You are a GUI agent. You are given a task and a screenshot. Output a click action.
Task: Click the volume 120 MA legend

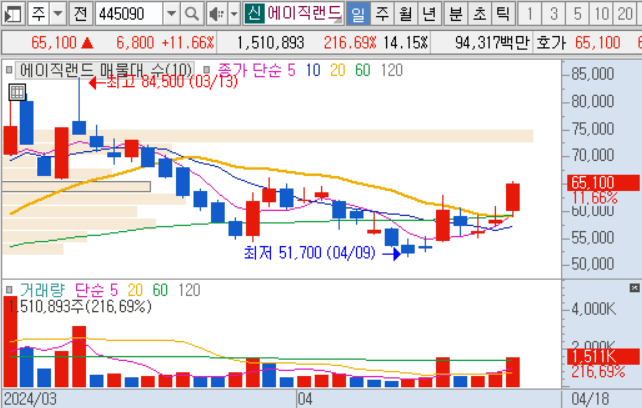(x=190, y=290)
